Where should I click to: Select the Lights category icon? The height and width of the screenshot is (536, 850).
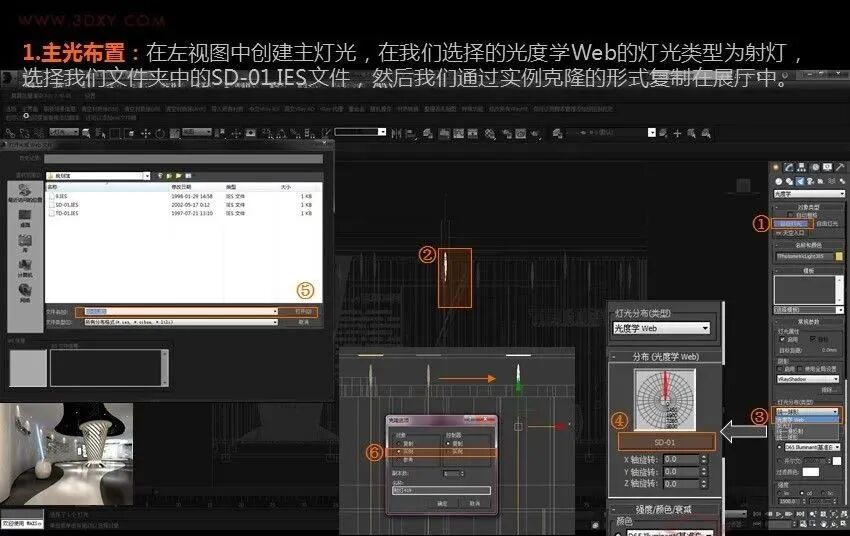click(x=800, y=181)
